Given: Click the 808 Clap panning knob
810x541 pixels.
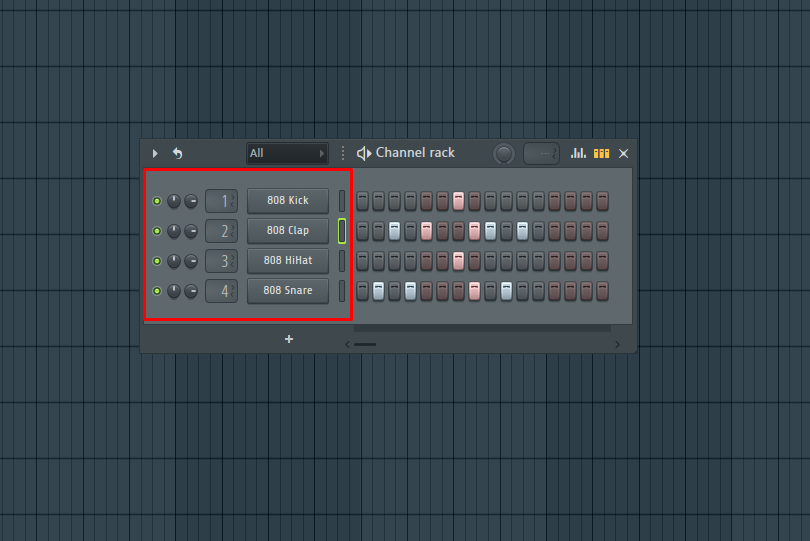Looking at the screenshot, I should pyautogui.click(x=174, y=231).
